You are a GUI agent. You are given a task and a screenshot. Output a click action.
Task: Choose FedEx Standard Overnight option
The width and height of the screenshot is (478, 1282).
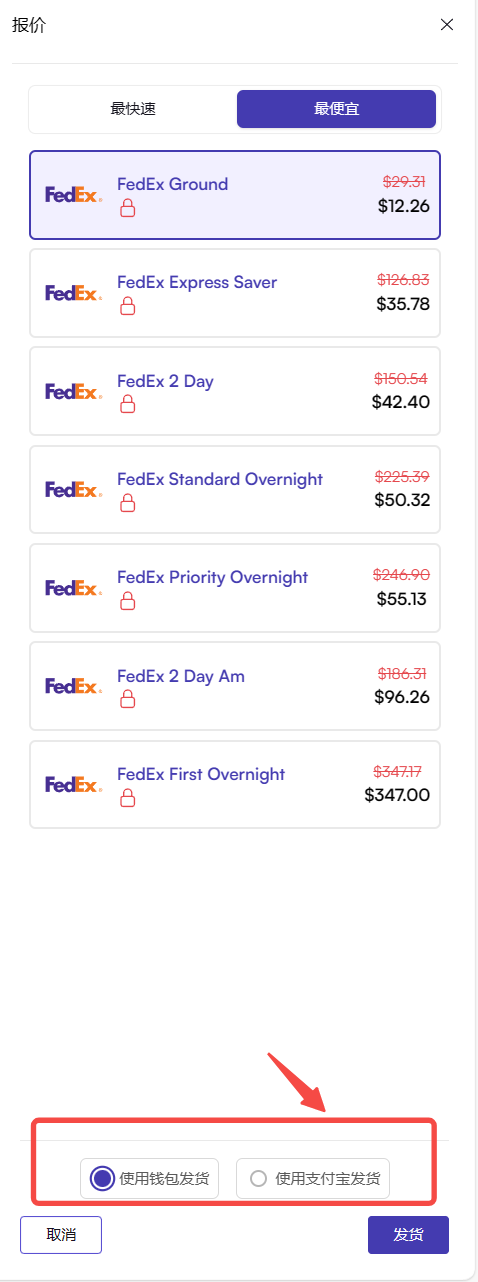(235, 490)
